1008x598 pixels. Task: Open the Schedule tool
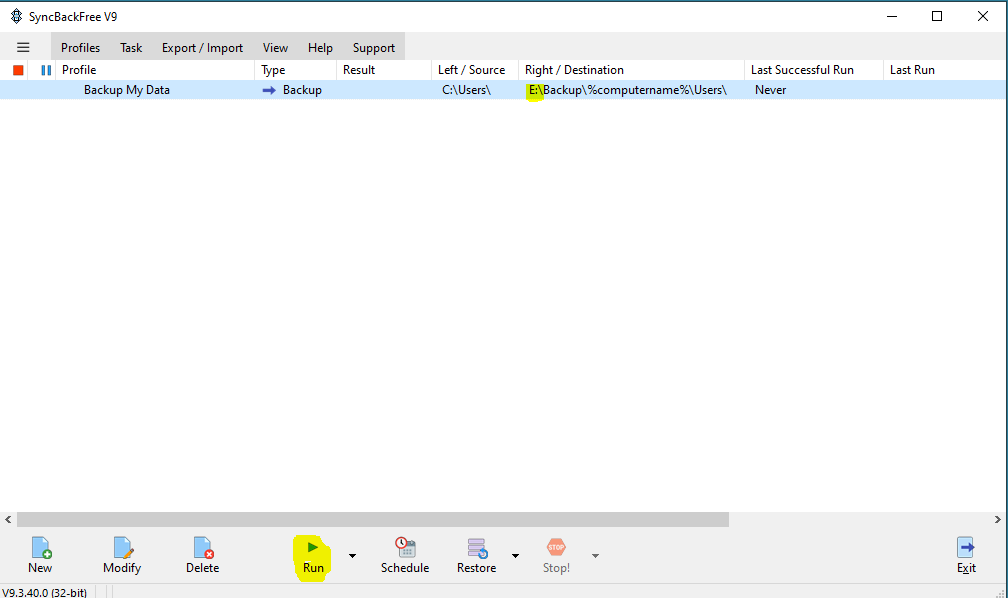(x=405, y=549)
